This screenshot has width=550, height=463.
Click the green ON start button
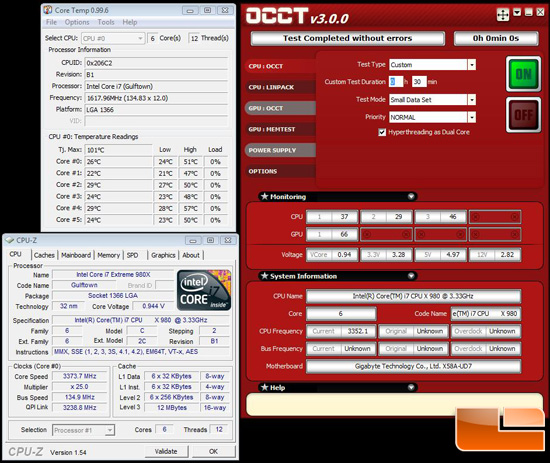click(523, 74)
